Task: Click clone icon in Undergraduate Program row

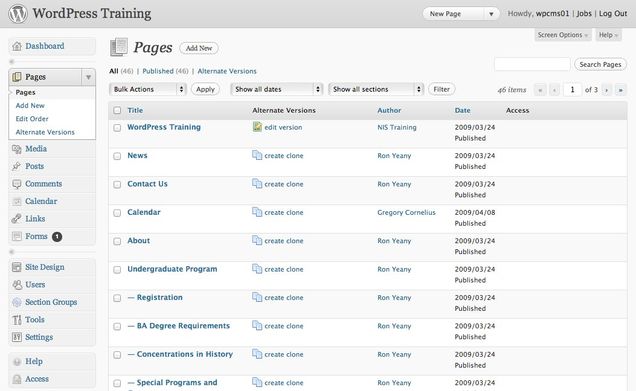Action: point(257,269)
